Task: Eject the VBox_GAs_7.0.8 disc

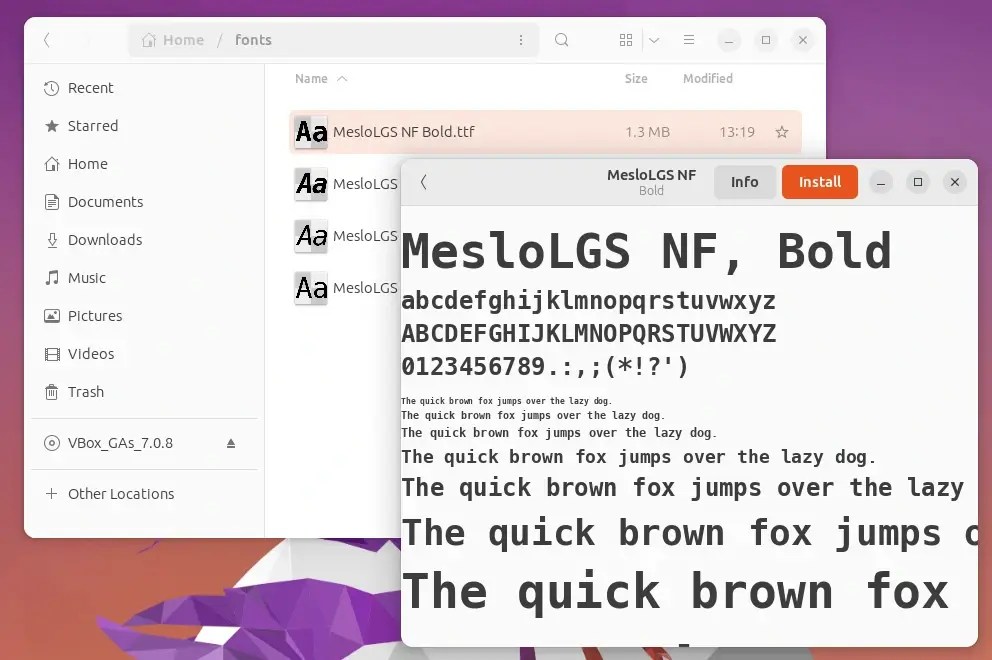Action: point(231,443)
